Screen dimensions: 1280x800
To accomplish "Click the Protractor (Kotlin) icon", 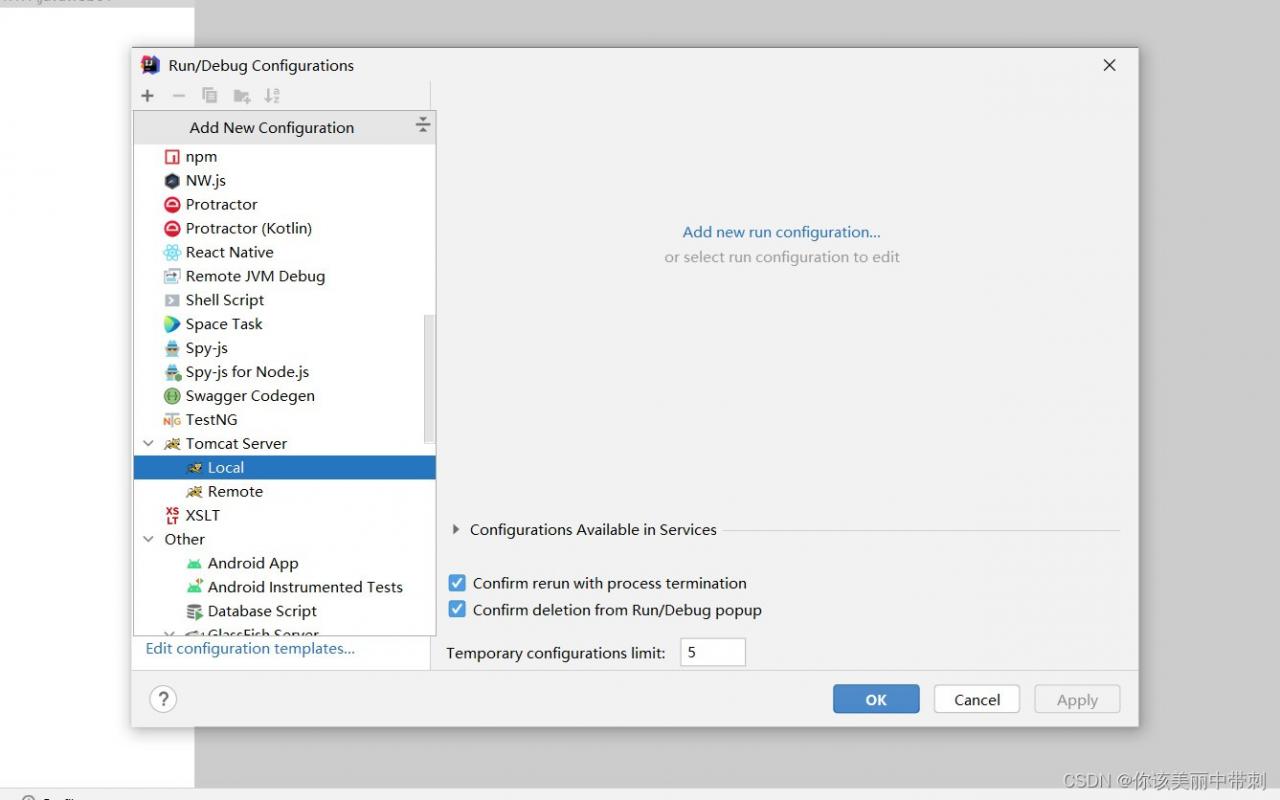I will (172, 229).
